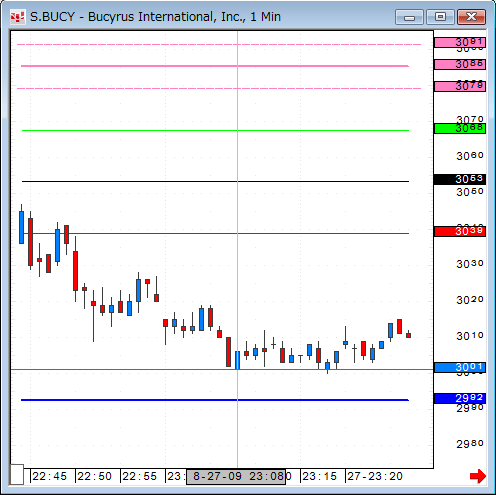Select the pink 3086 price label
The width and height of the screenshot is (496, 495).
coord(460,64)
